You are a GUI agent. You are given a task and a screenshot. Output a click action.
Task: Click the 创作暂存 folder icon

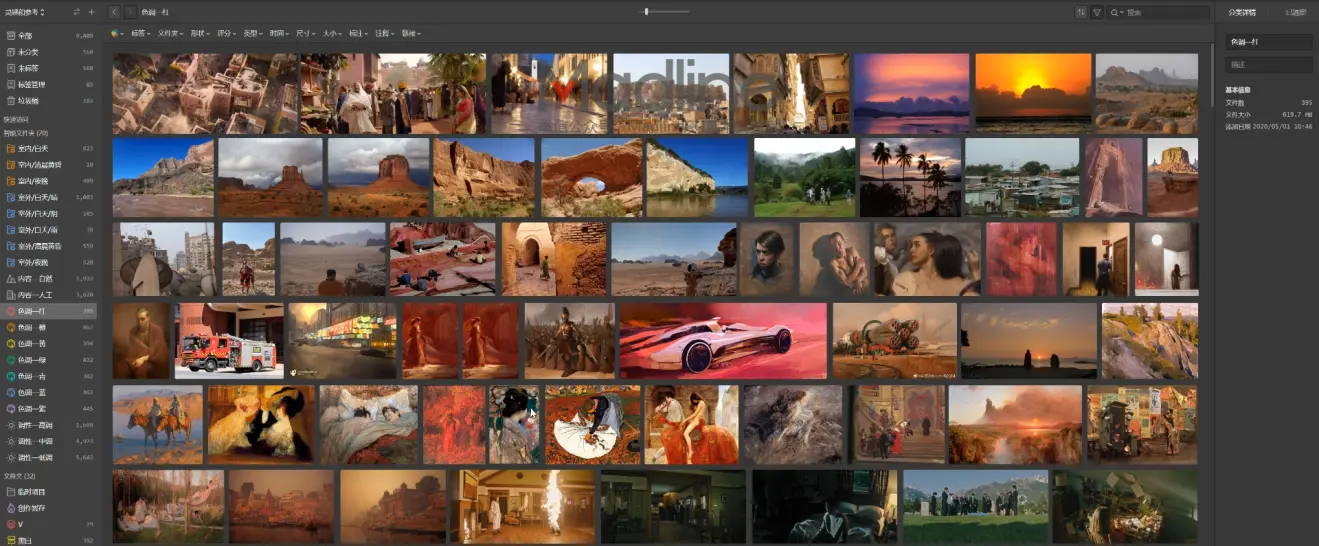coord(10,508)
